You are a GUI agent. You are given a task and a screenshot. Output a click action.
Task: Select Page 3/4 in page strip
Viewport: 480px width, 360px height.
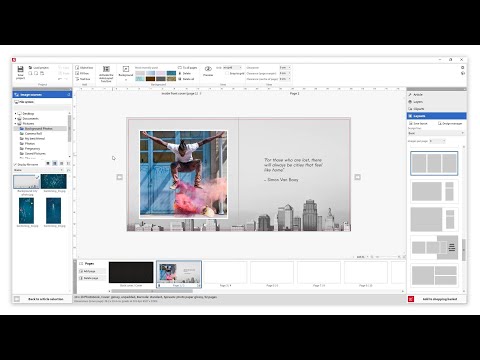coord(225,274)
